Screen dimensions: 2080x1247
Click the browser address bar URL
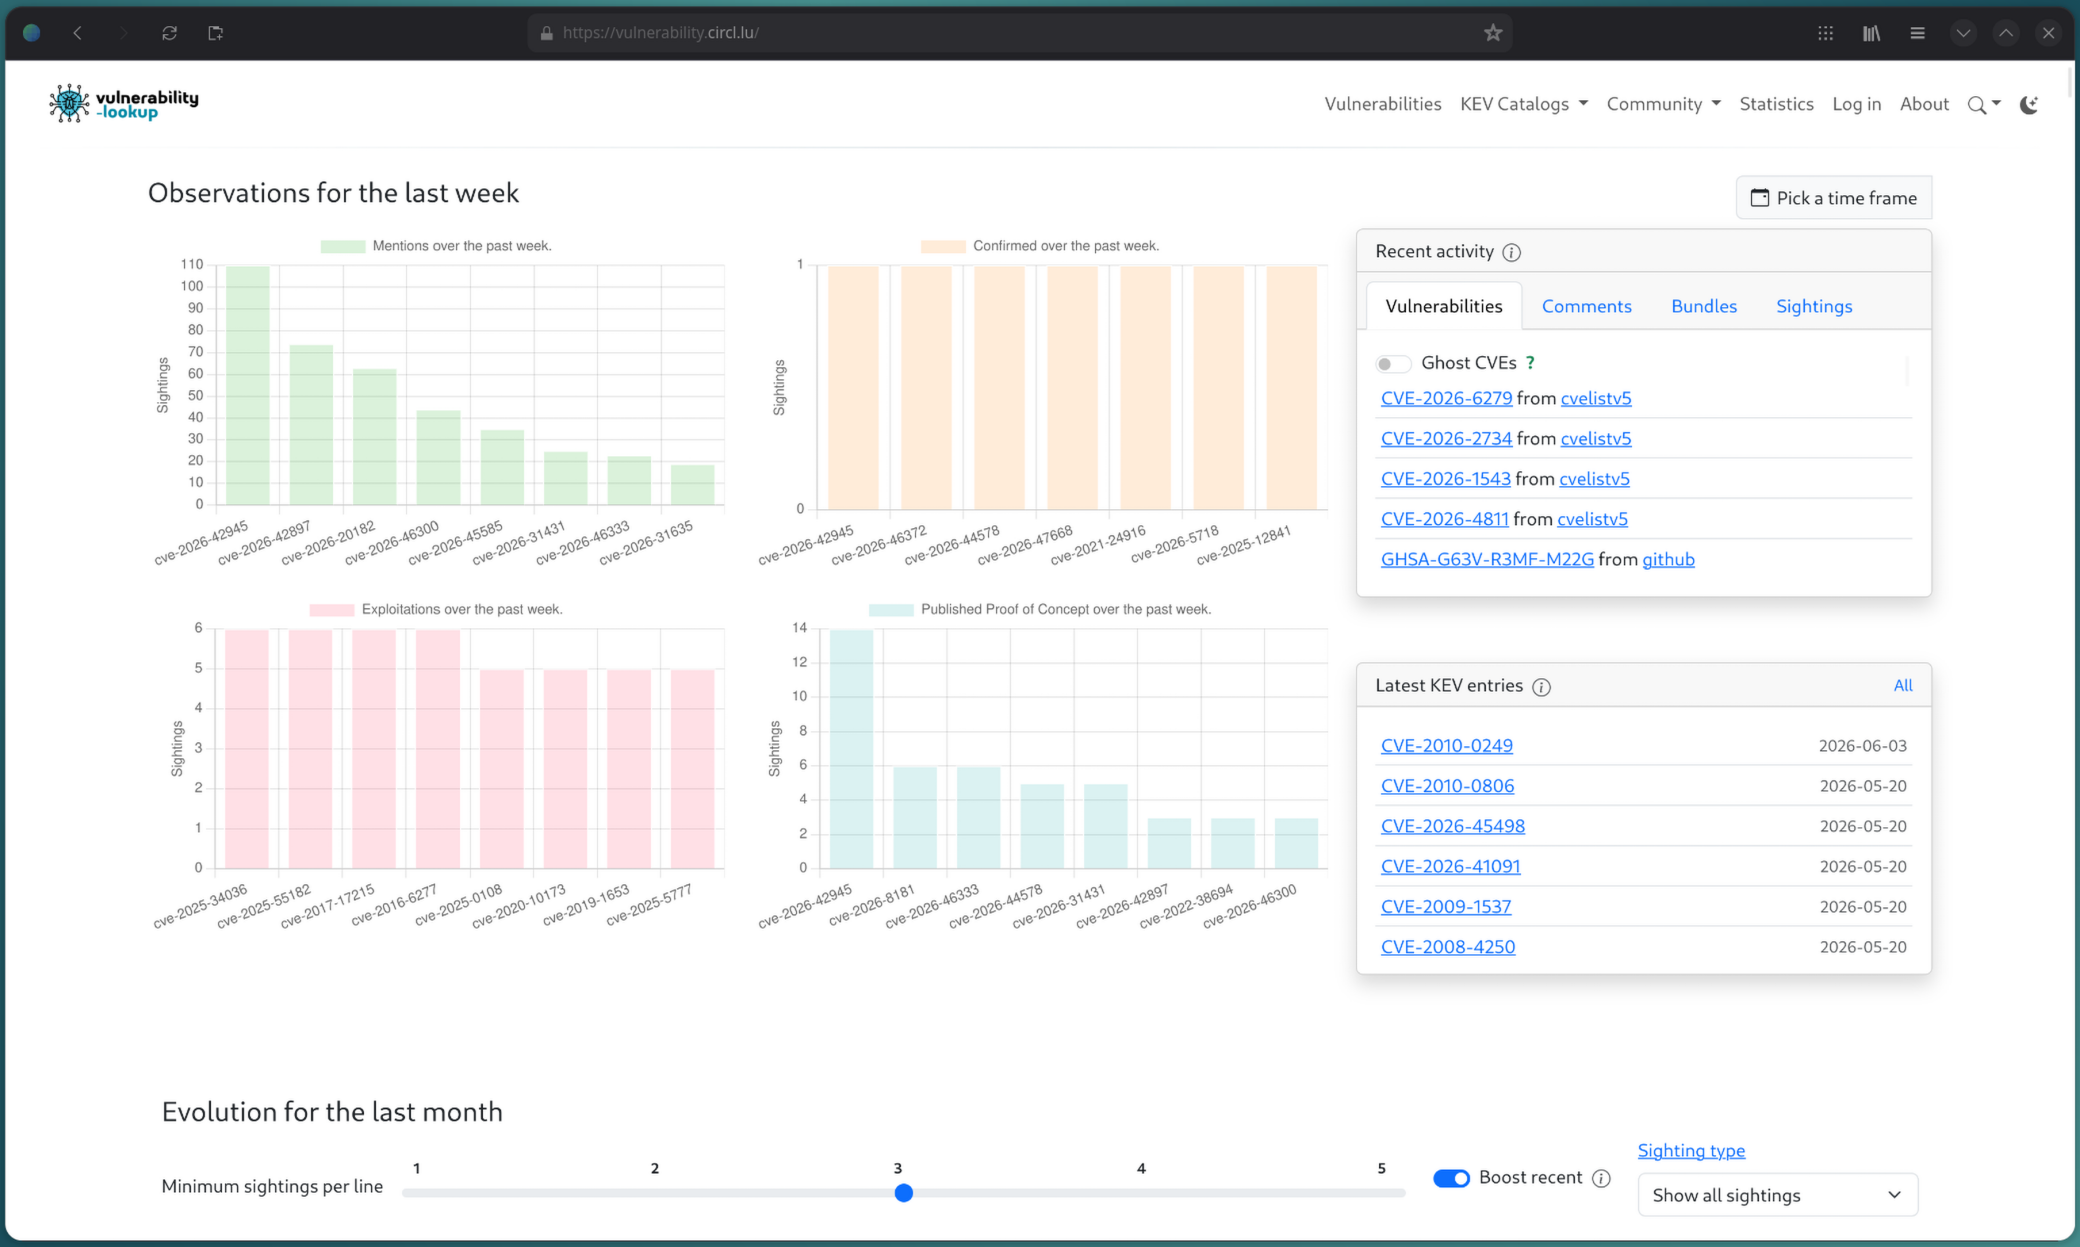[660, 33]
